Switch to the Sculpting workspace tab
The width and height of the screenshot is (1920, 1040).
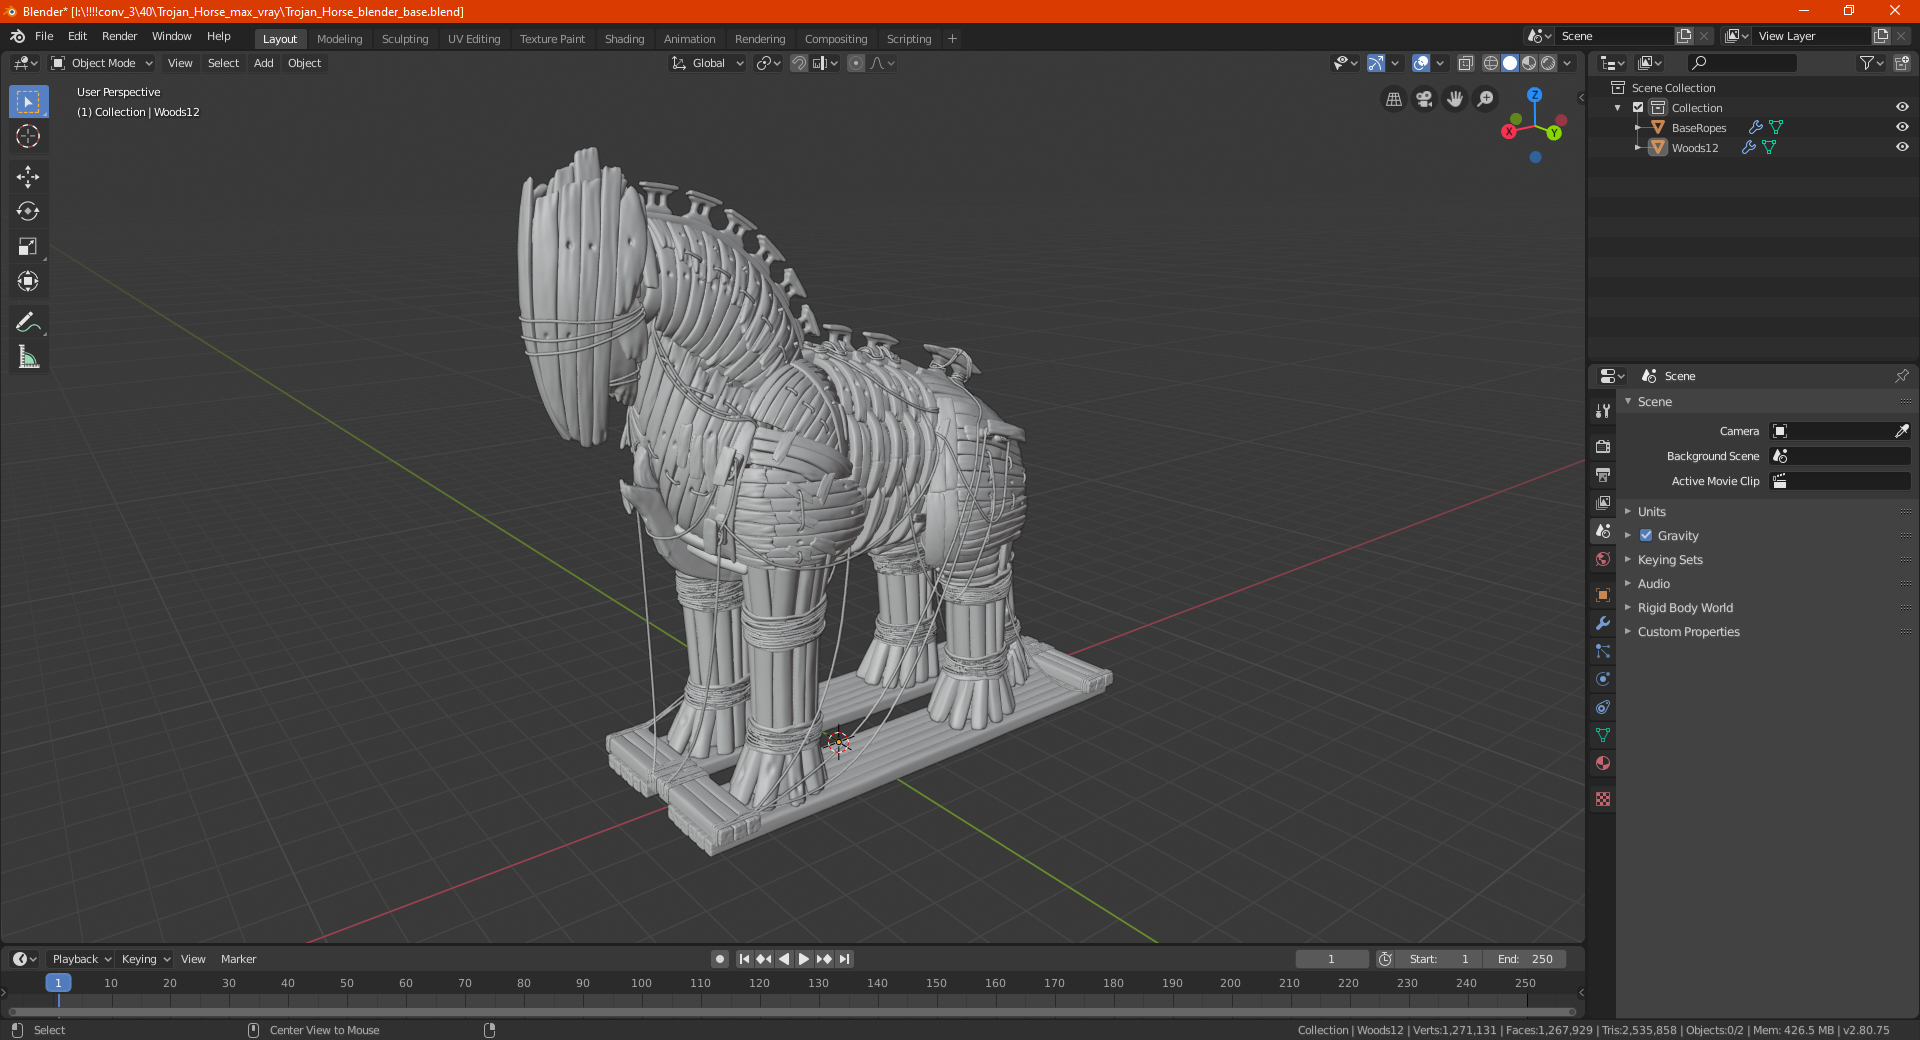coord(405,39)
